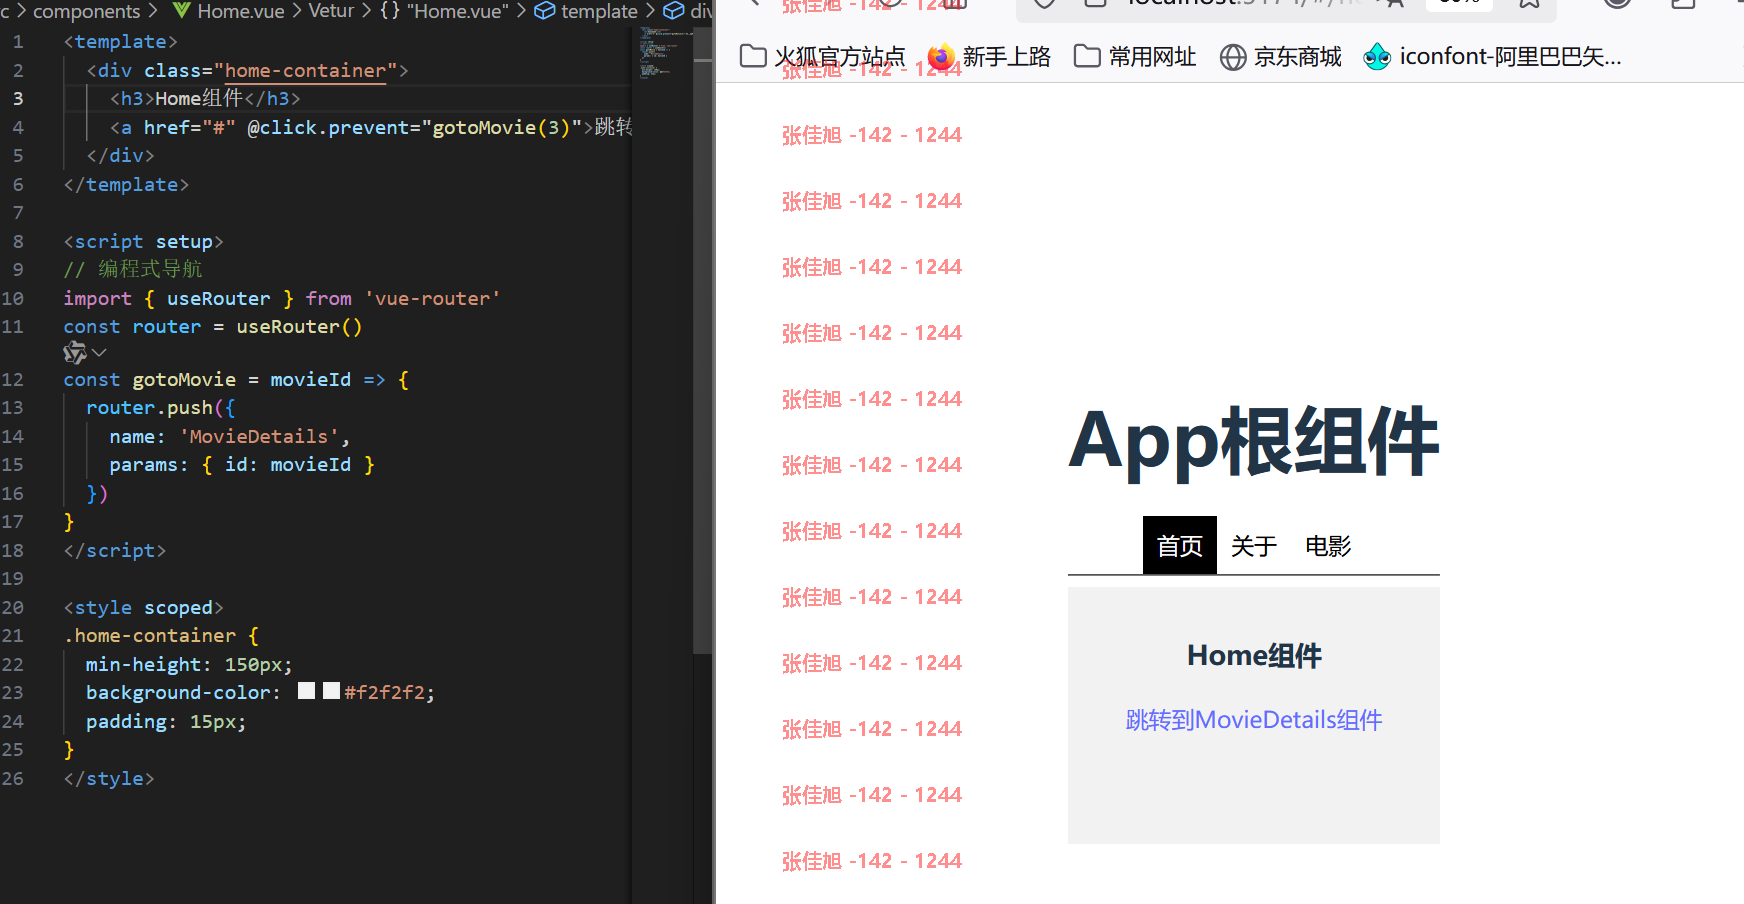Viewport: 1744px width, 904px height.
Task: Click the .home-container CSS selector
Action: [150, 636]
